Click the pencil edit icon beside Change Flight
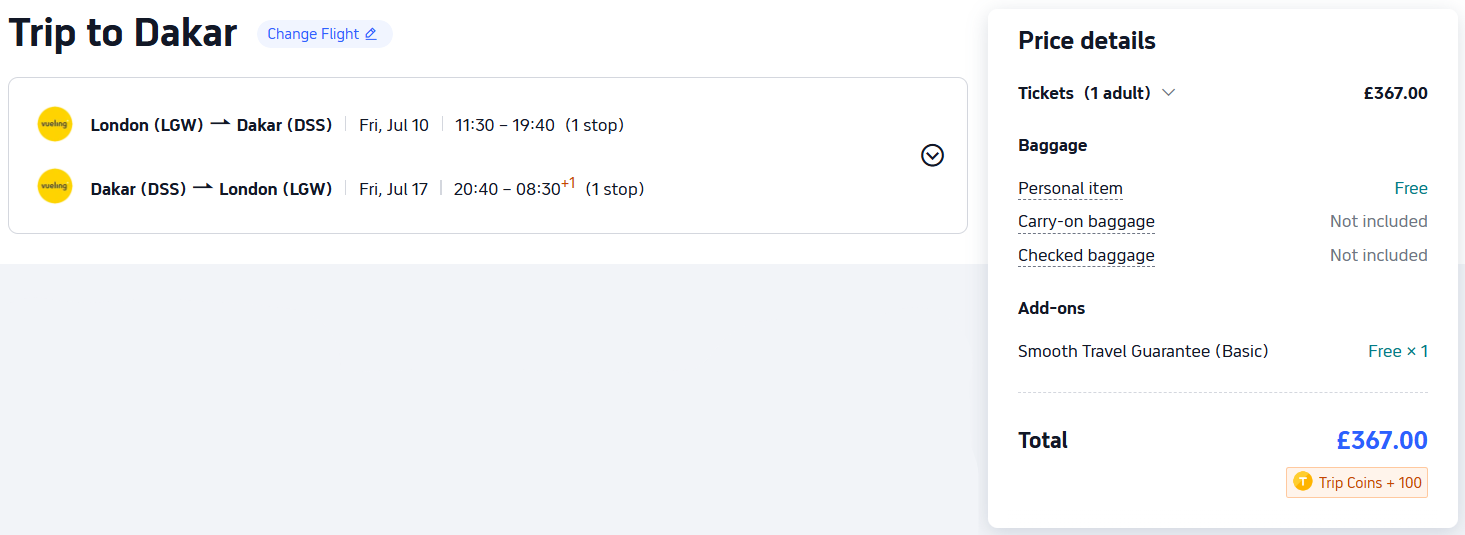The height and width of the screenshot is (535, 1465). click(371, 34)
